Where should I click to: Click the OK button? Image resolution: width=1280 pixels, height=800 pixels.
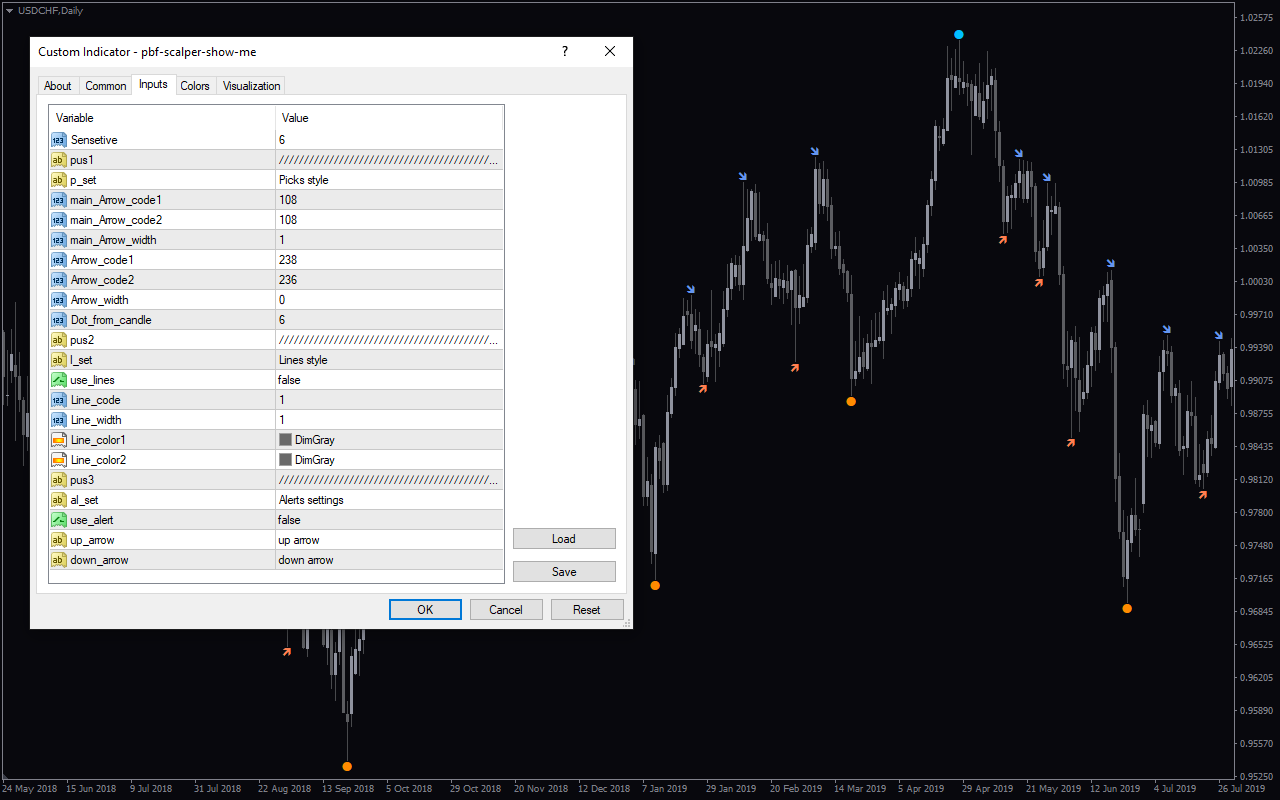tap(425, 609)
